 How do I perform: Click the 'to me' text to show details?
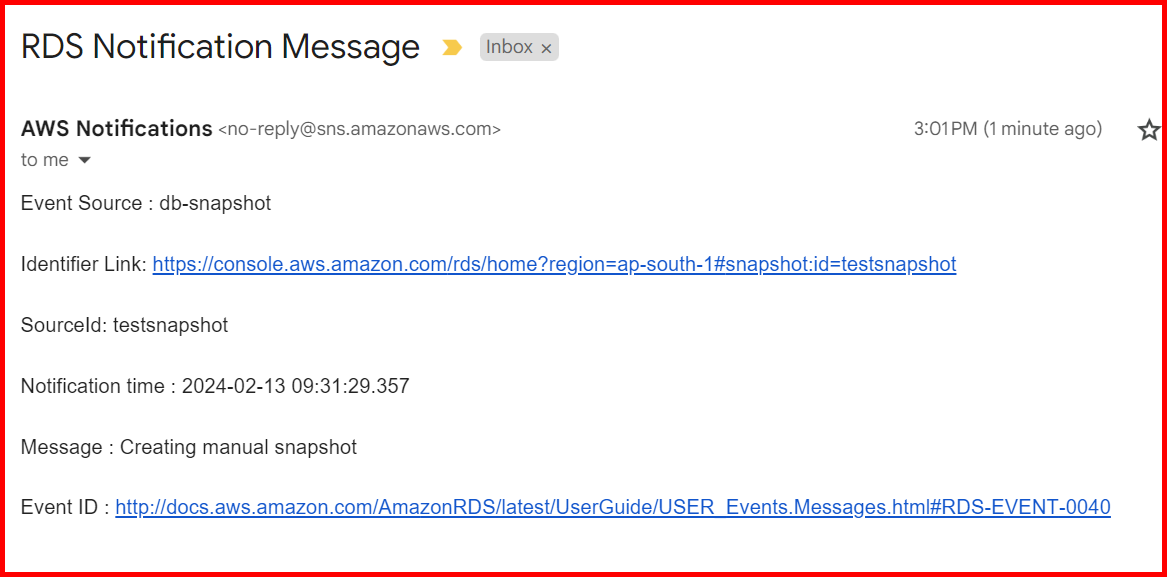coord(44,160)
